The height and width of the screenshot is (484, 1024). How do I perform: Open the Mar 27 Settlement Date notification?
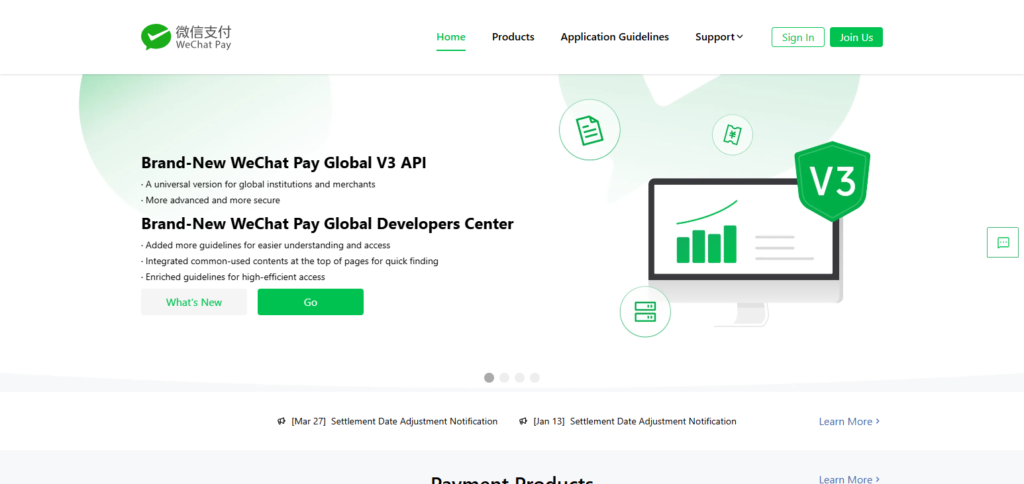tap(394, 421)
